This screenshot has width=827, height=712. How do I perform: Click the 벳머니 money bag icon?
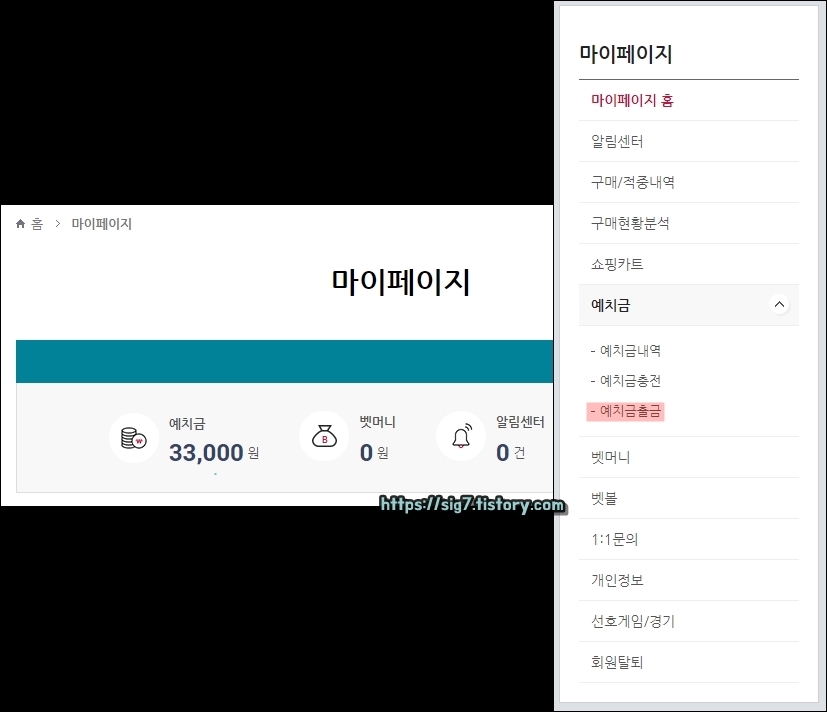(x=324, y=436)
